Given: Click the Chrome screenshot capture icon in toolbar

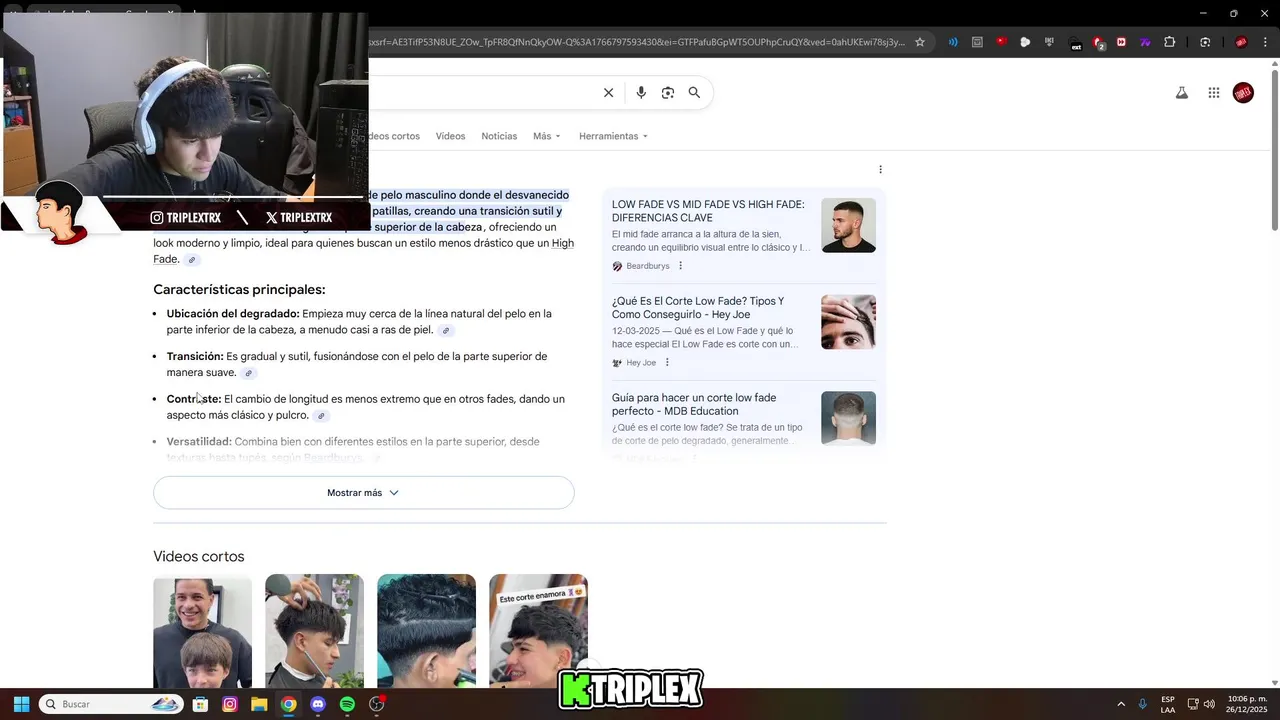Looking at the screenshot, I should [x=1205, y=42].
